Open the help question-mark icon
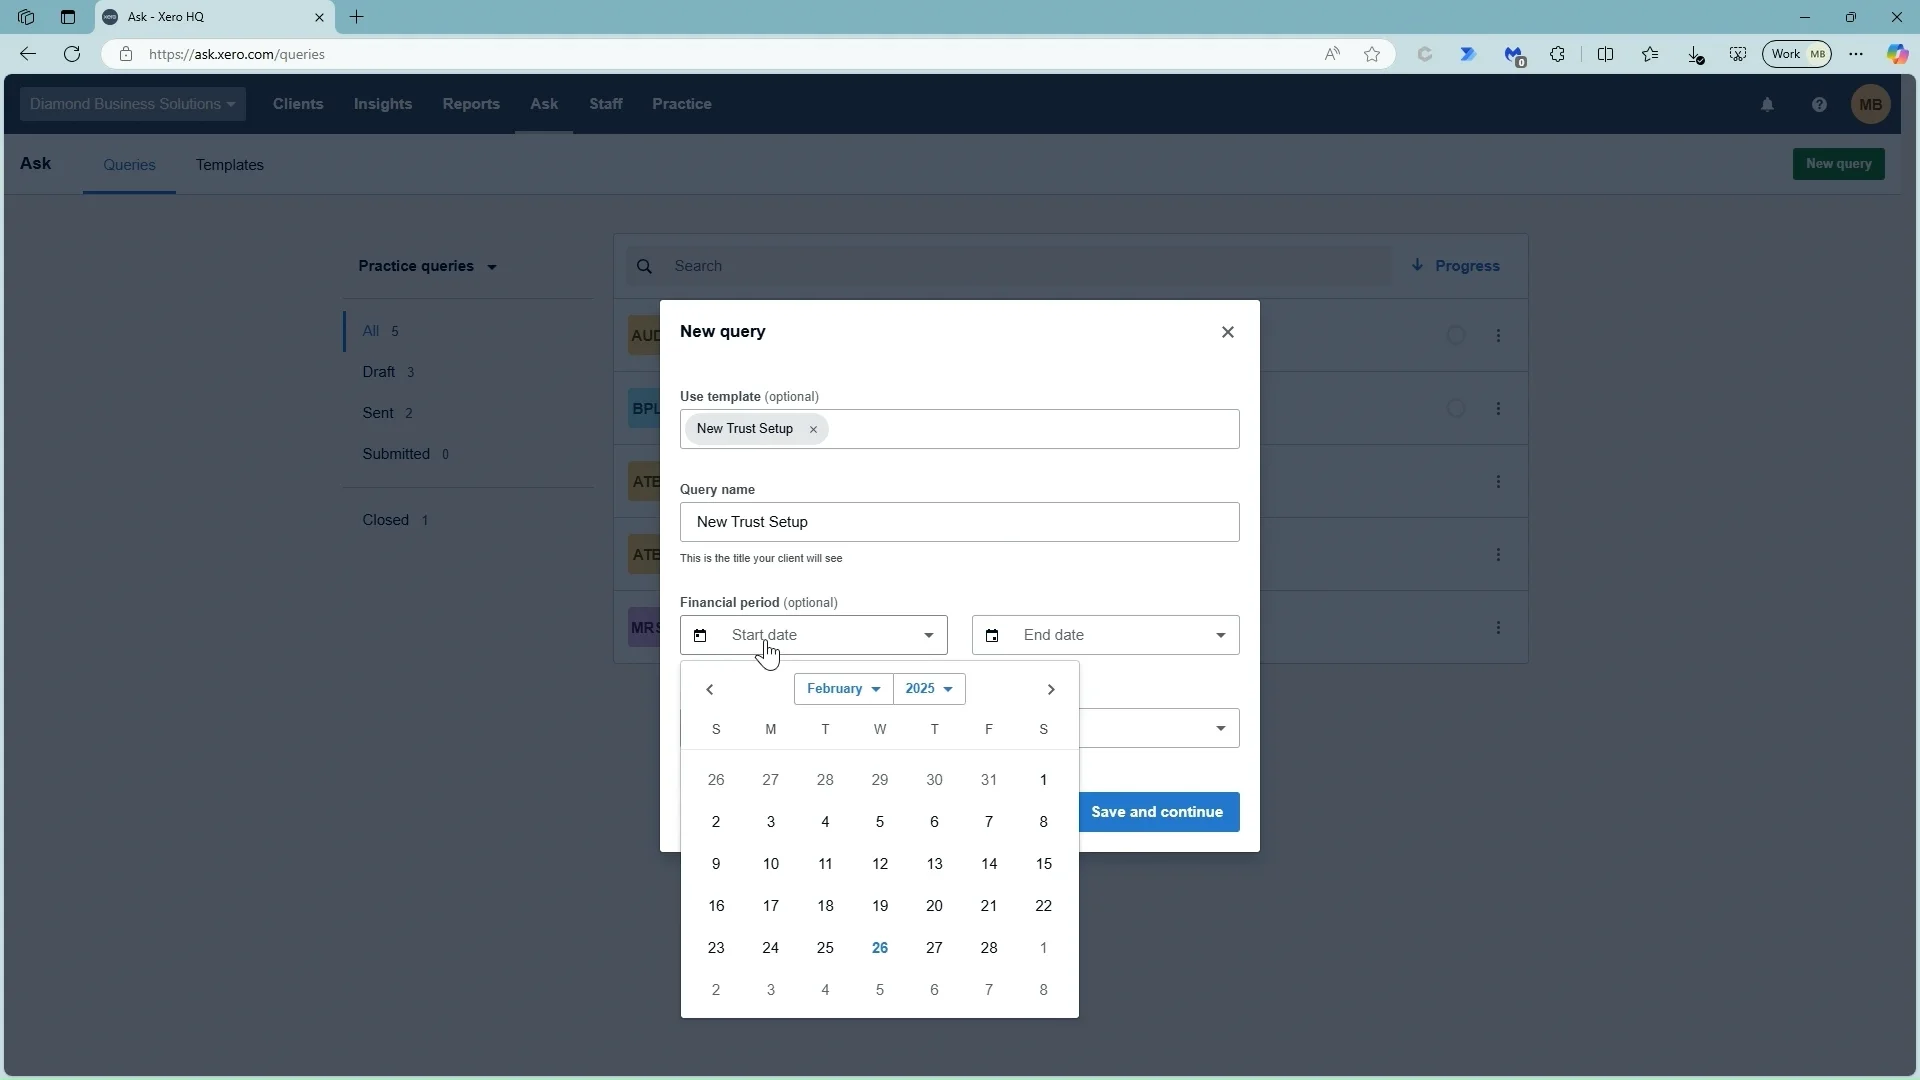Viewport: 1920px width, 1080px height. pyautogui.click(x=1820, y=103)
